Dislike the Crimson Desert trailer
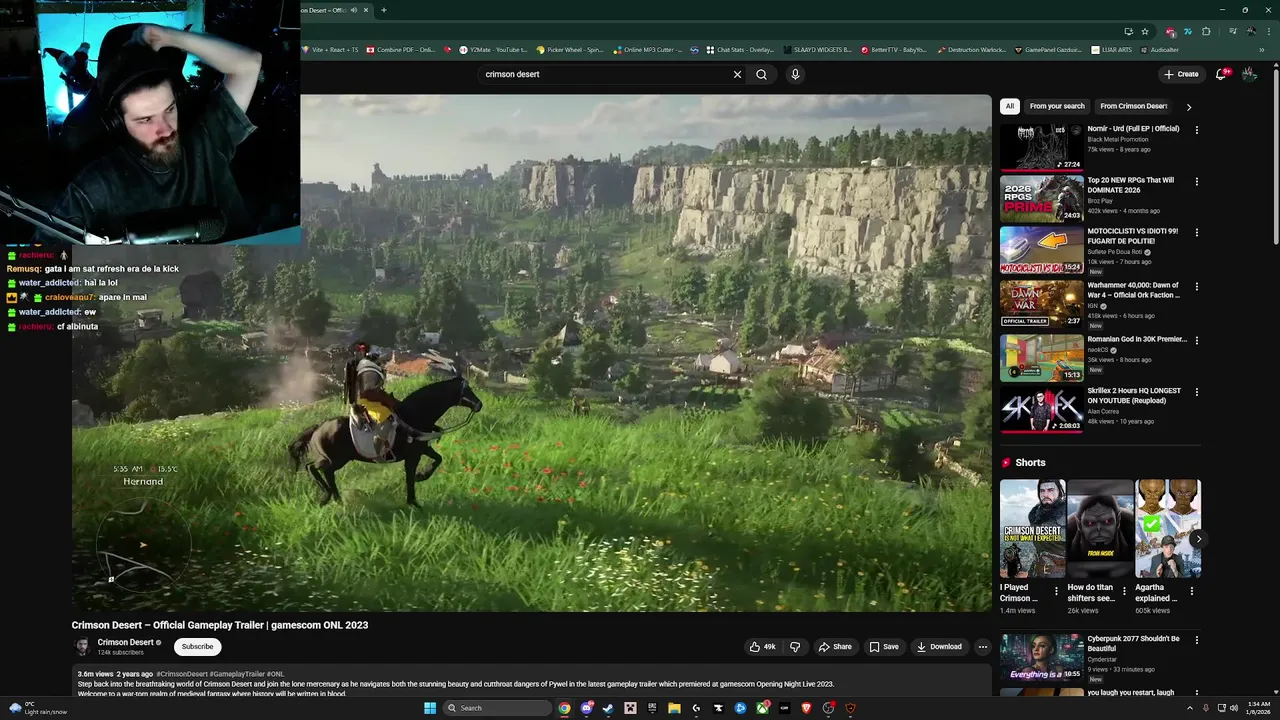The height and width of the screenshot is (720, 1280). coord(795,647)
